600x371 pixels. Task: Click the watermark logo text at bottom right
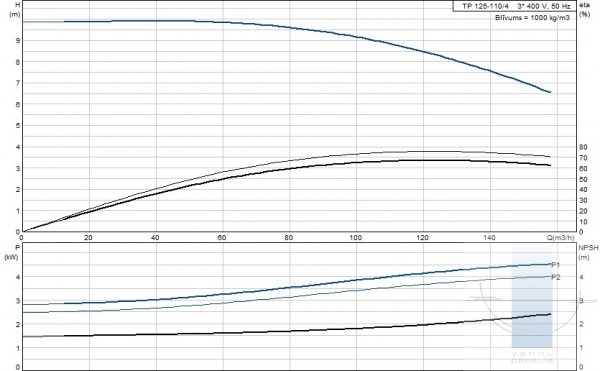click(532, 358)
